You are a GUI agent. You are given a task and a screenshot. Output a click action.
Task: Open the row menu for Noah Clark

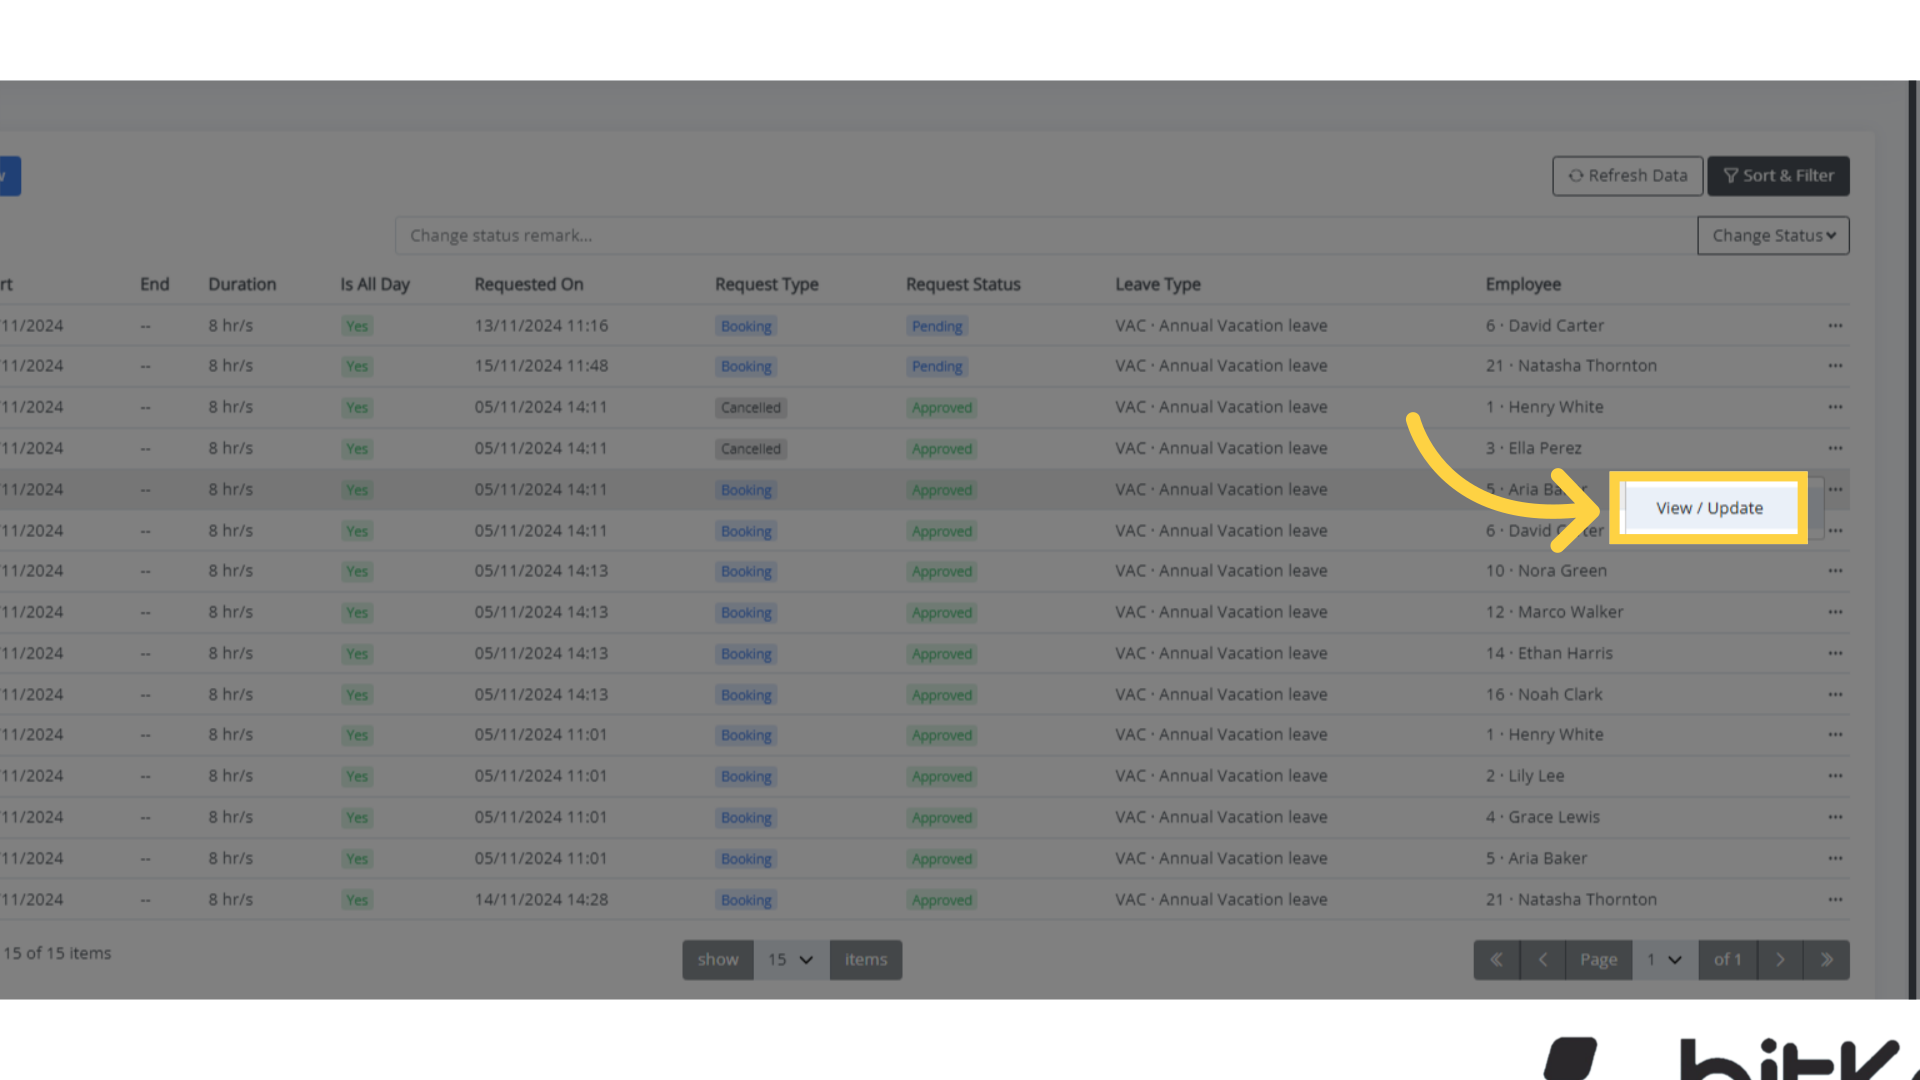point(1836,694)
